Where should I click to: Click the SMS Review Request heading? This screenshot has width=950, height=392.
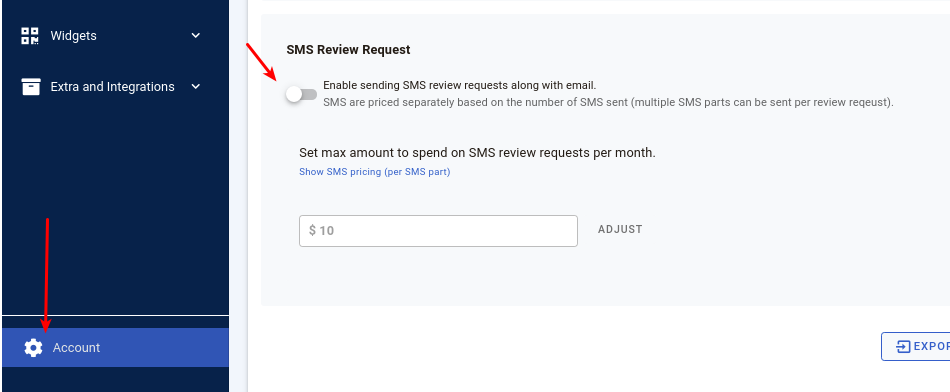[x=348, y=50]
